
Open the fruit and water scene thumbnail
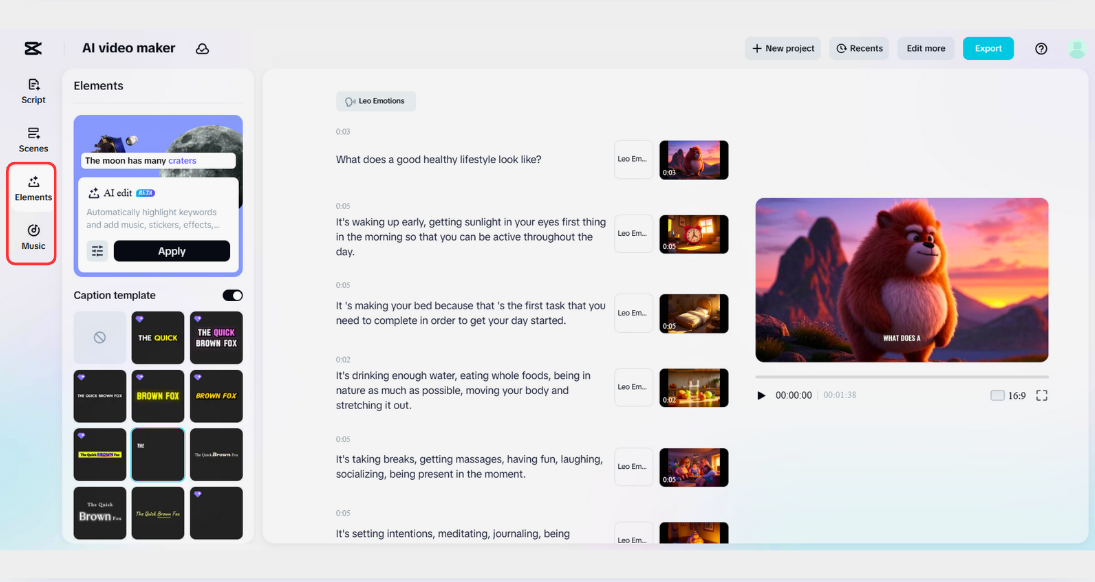693,388
